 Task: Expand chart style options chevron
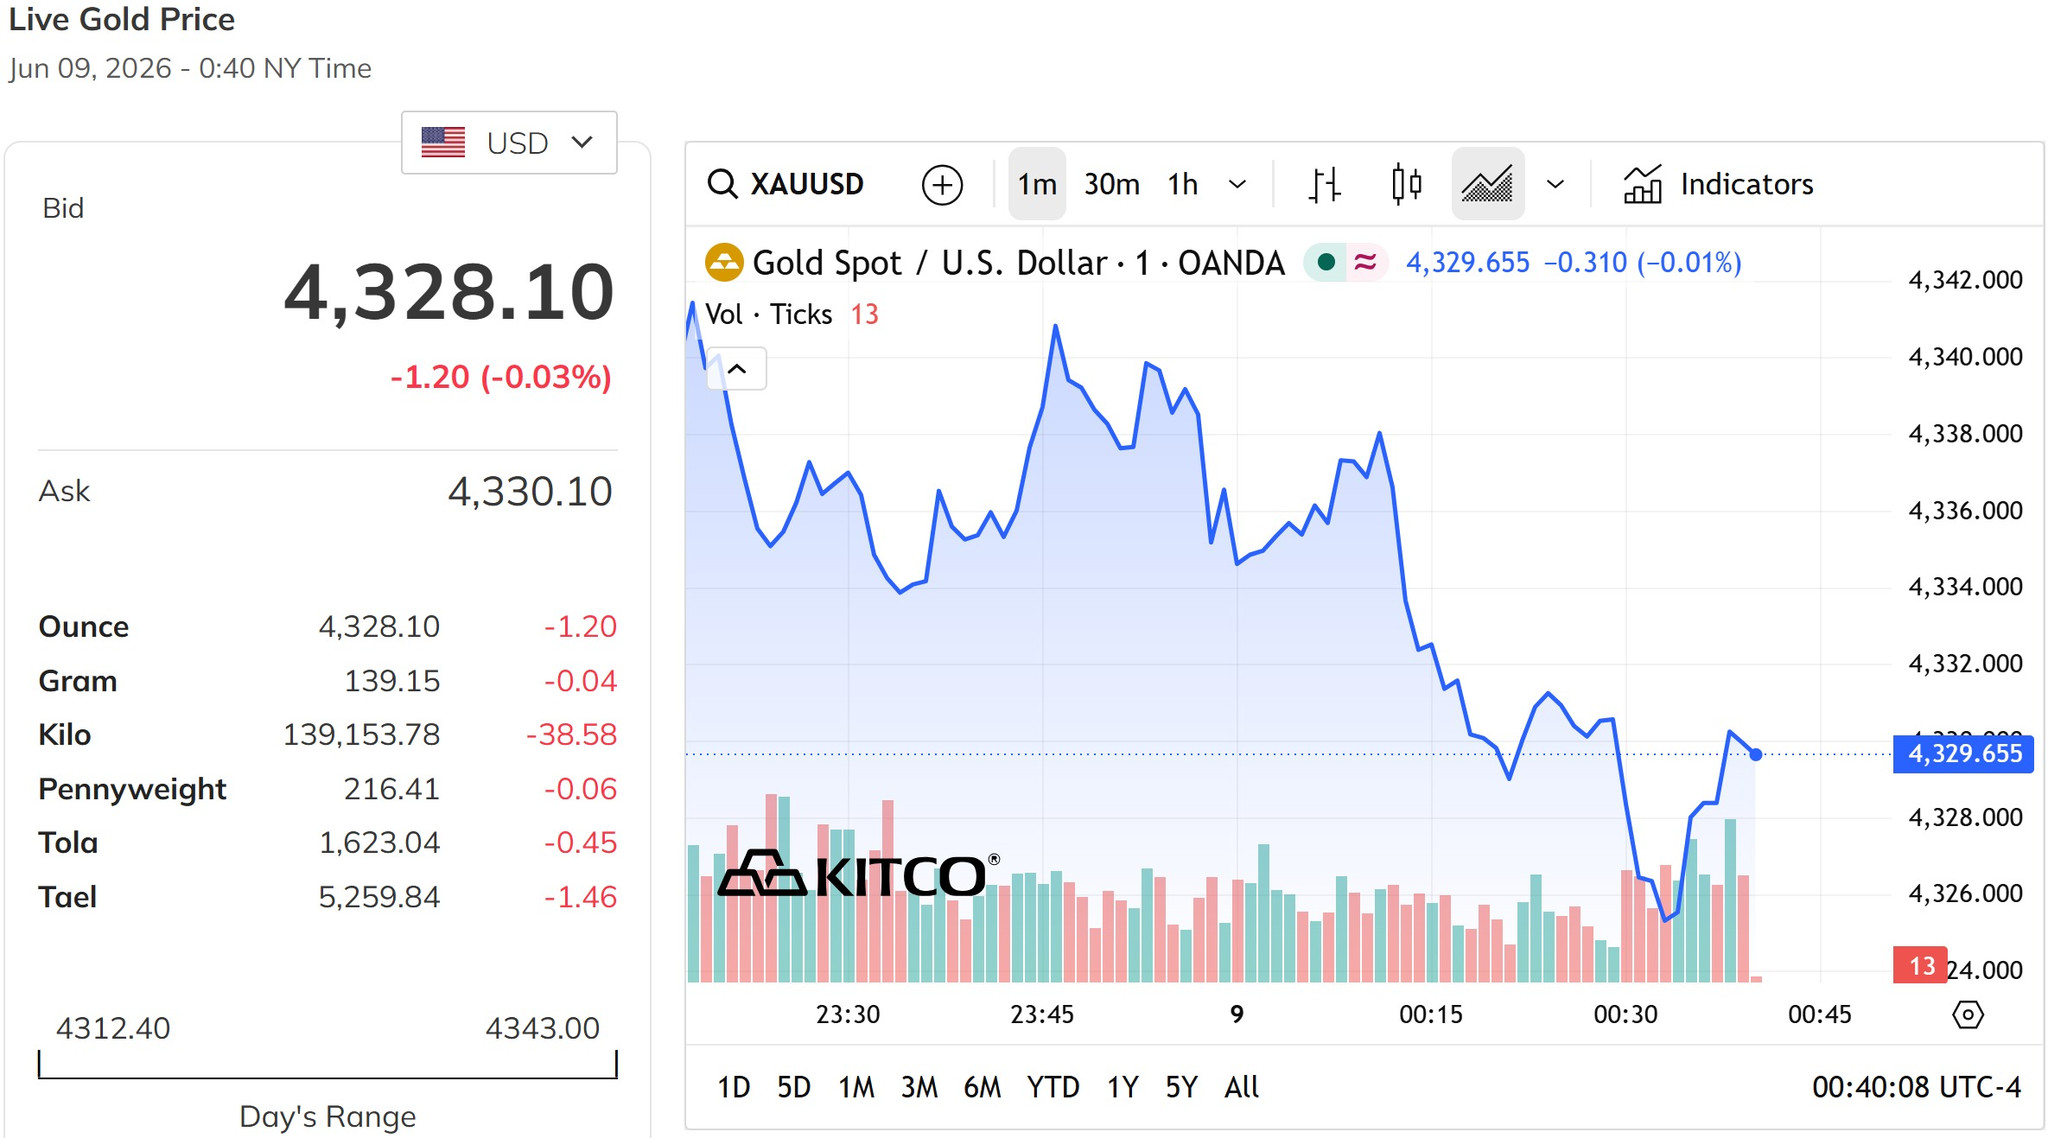coord(1554,184)
